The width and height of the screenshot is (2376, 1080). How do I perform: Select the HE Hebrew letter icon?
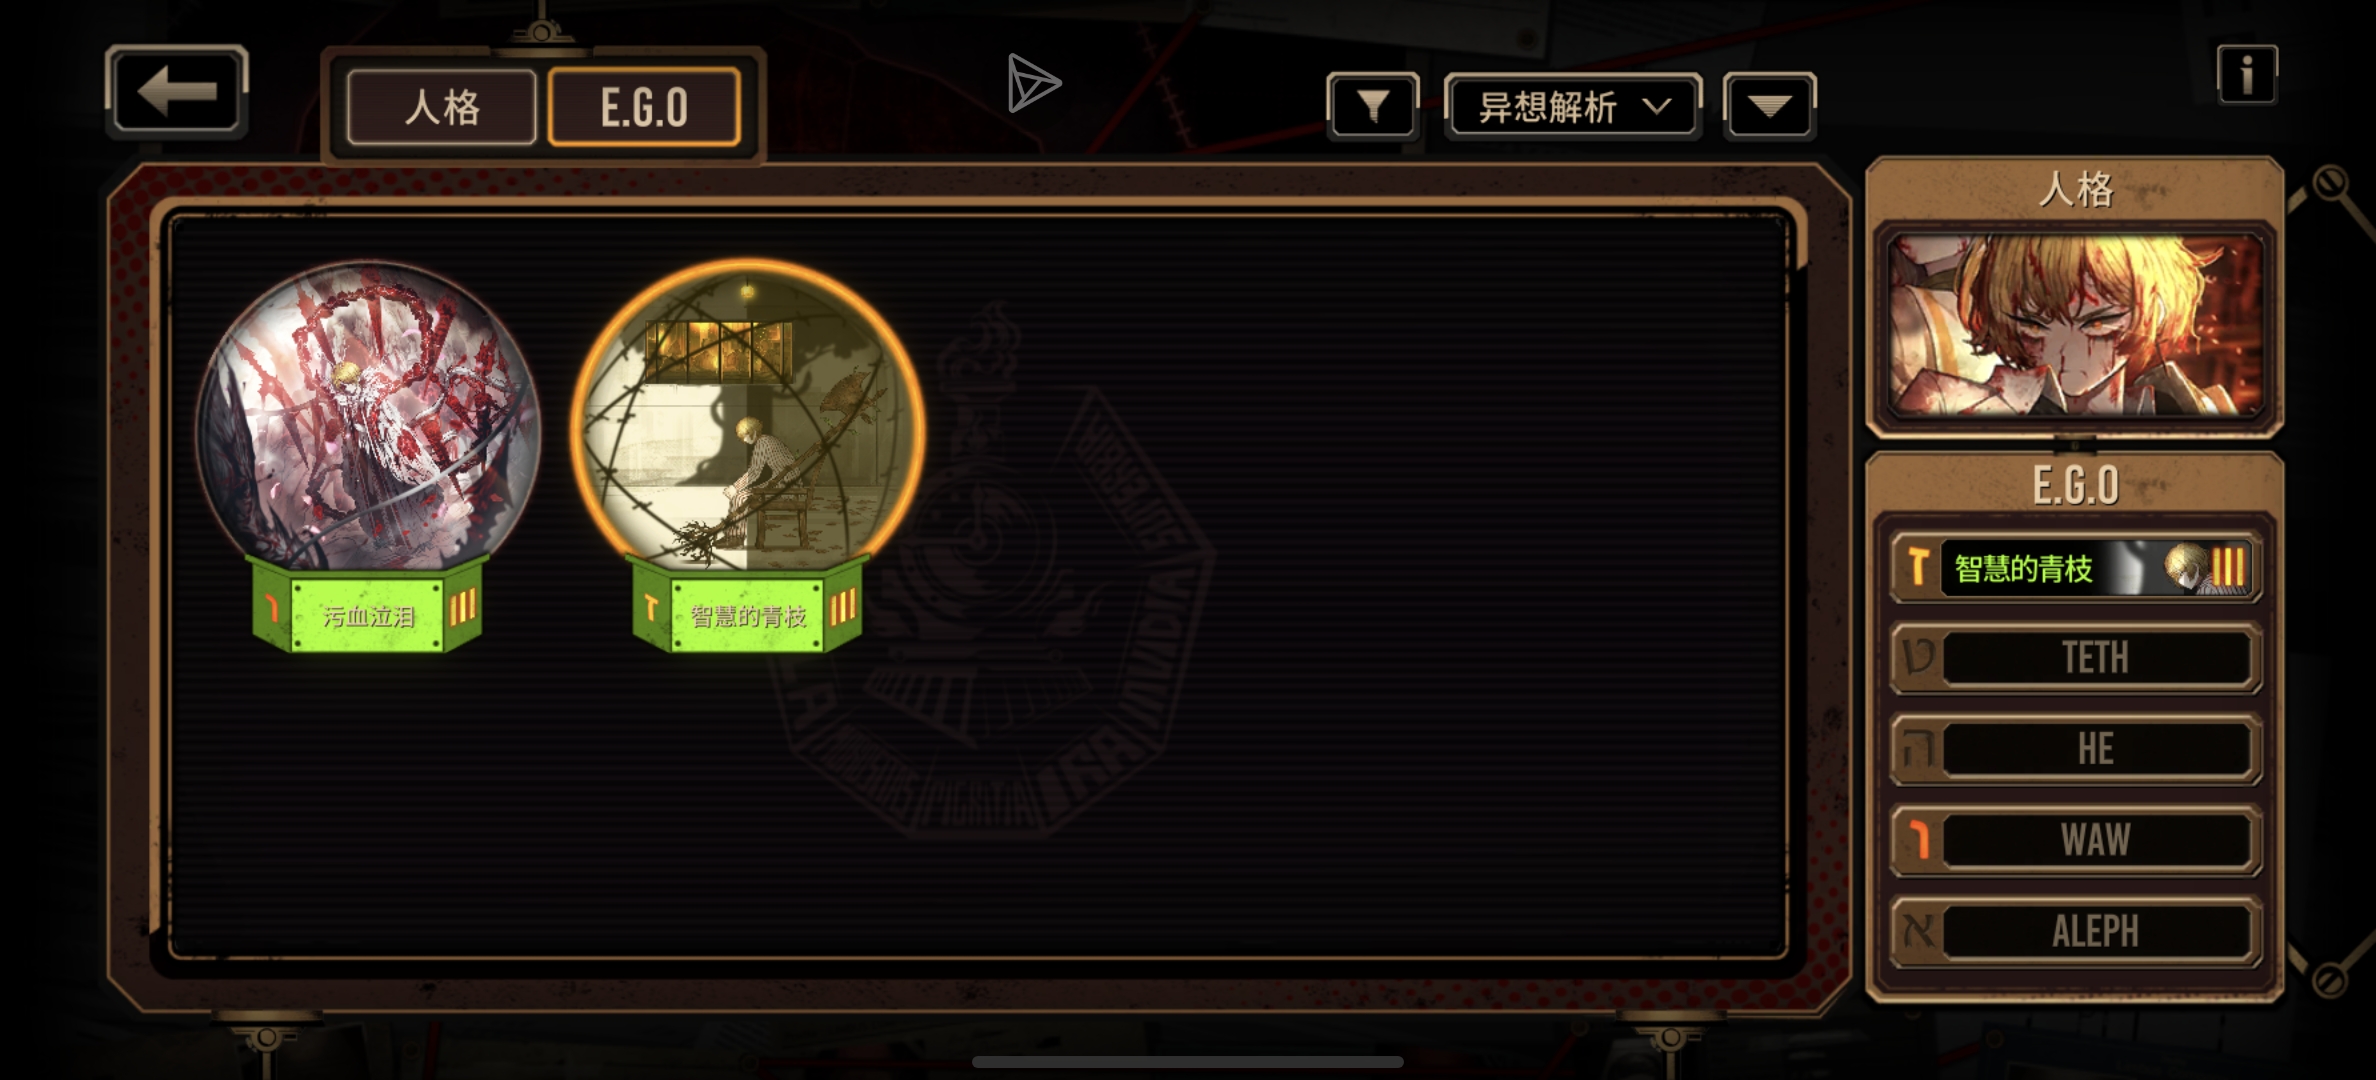pyautogui.click(x=1918, y=749)
